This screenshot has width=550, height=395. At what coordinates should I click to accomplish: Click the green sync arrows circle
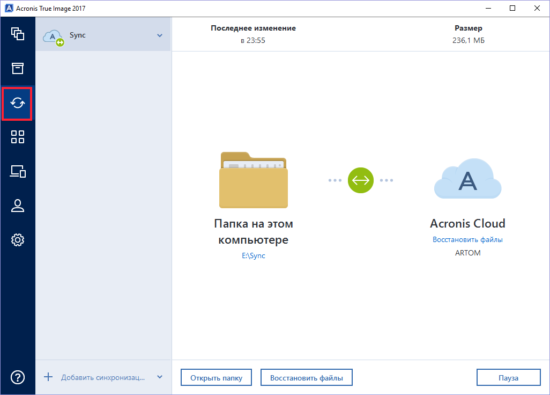pyautogui.click(x=361, y=180)
